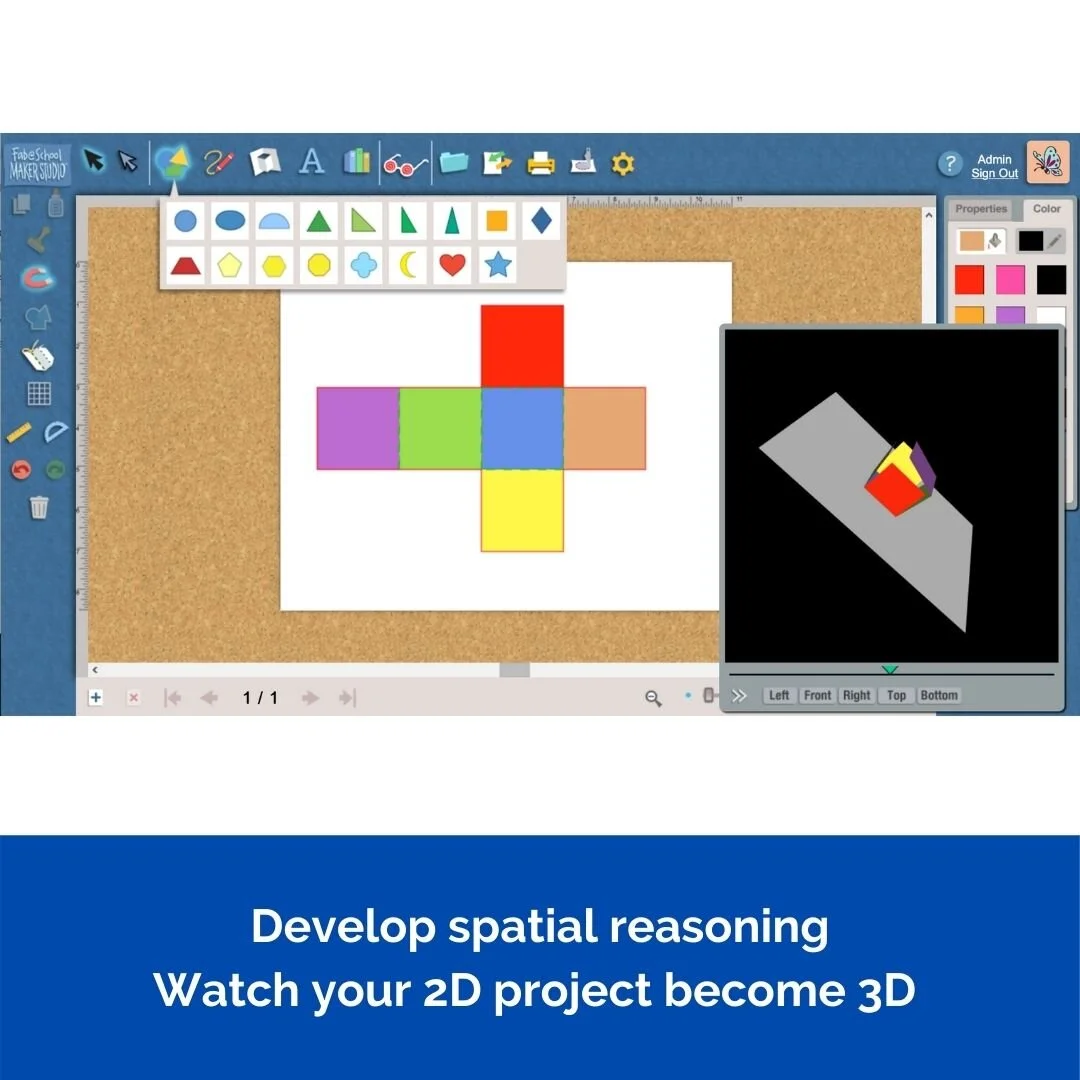Select the stroke color pencil selector
The height and width of the screenshot is (1080, 1080).
click(1041, 241)
